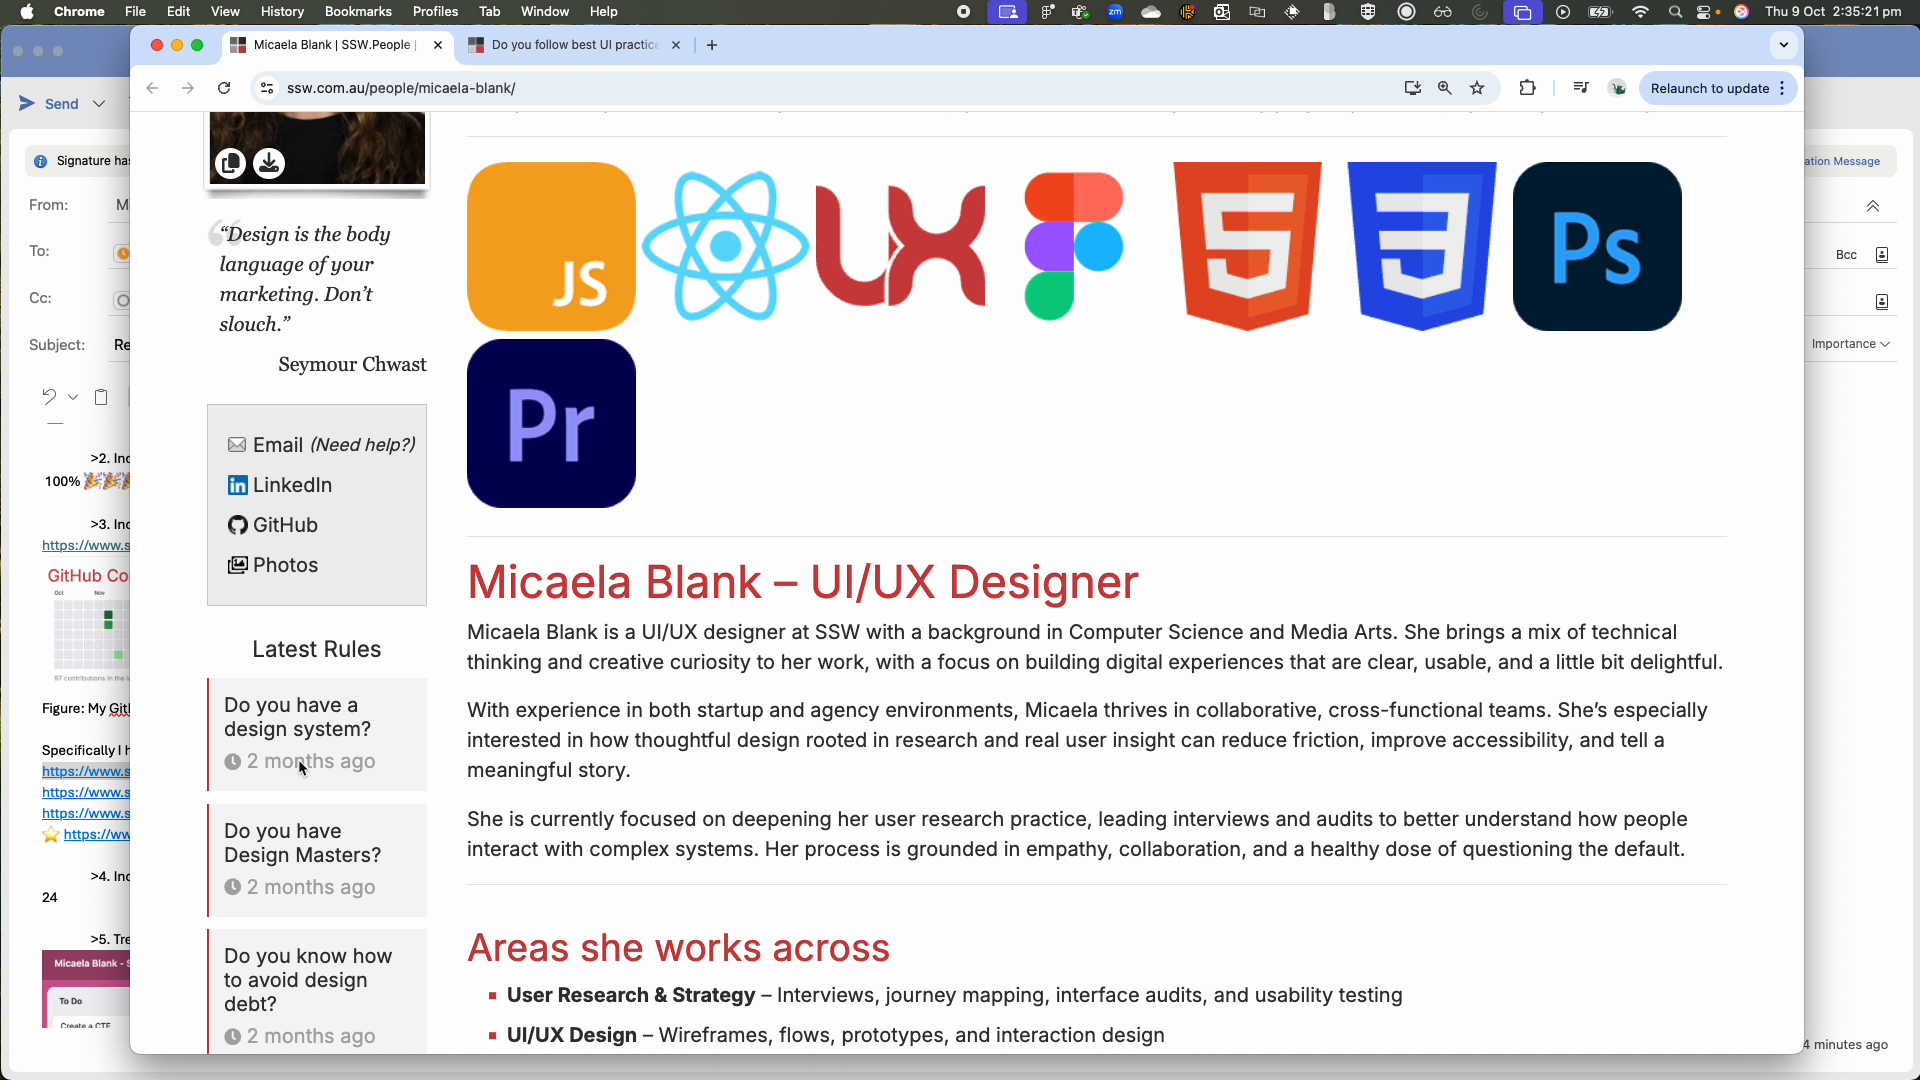
Task: Click the zoom magnifier icon in address bar
Action: (x=1445, y=88)
